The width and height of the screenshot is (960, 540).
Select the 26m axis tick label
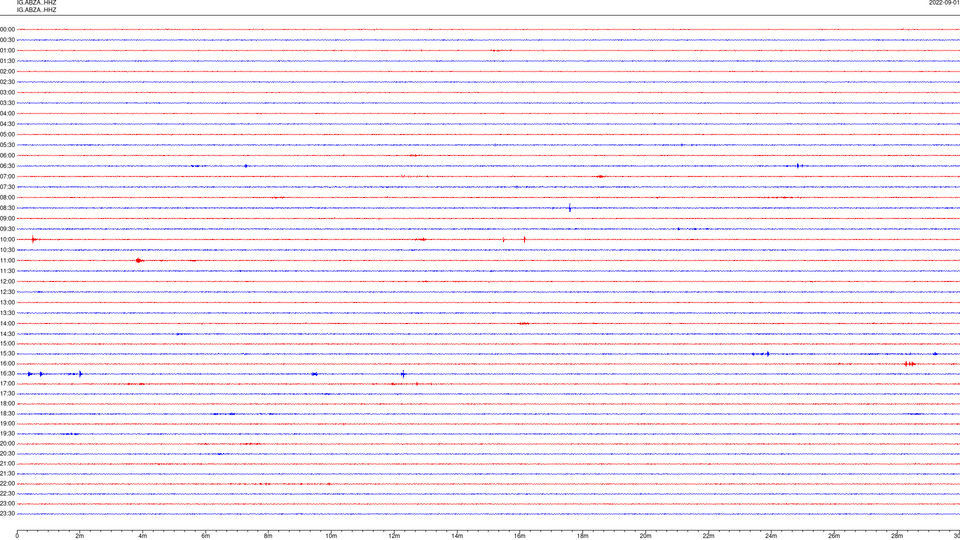pyautogui.click(x=834, y=536)
